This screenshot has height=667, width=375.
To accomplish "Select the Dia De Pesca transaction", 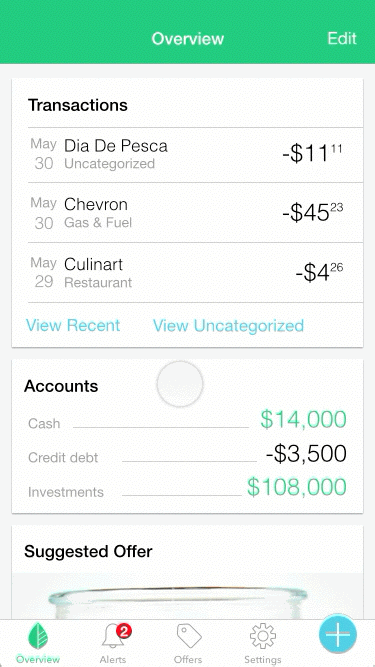I will pos(196,155).
